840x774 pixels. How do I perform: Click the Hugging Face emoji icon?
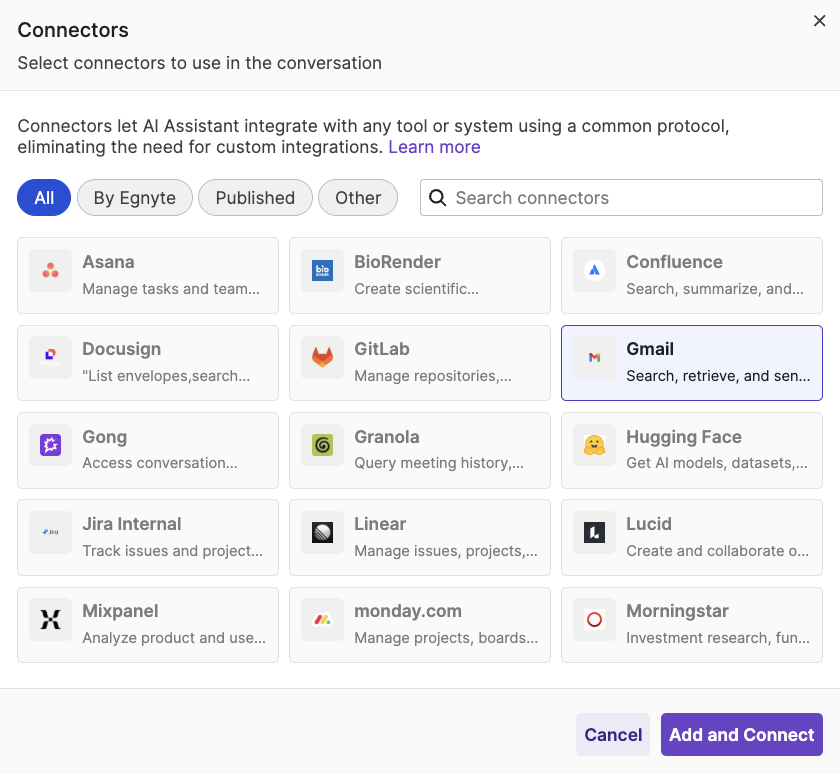coord(595,445)
